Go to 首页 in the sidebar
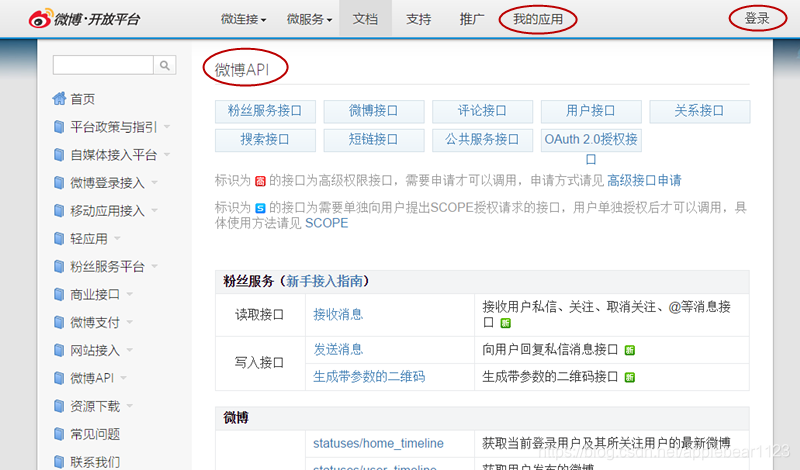 (83, 98)
